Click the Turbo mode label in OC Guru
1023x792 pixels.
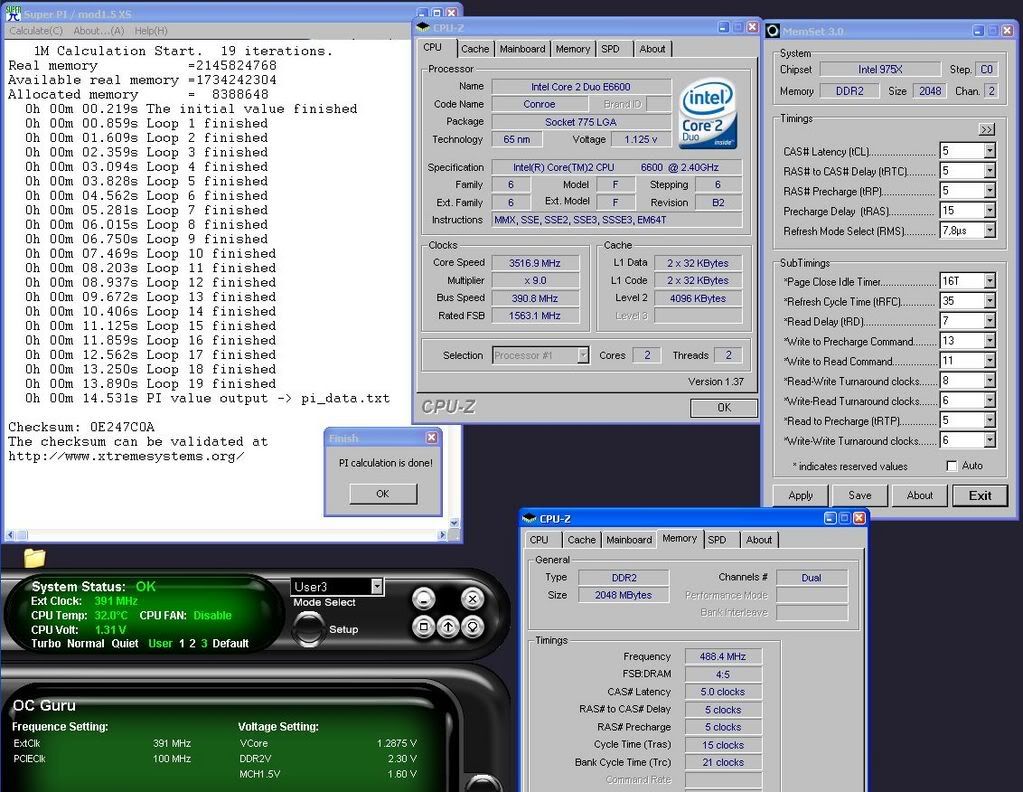click(x=46, y=644)
